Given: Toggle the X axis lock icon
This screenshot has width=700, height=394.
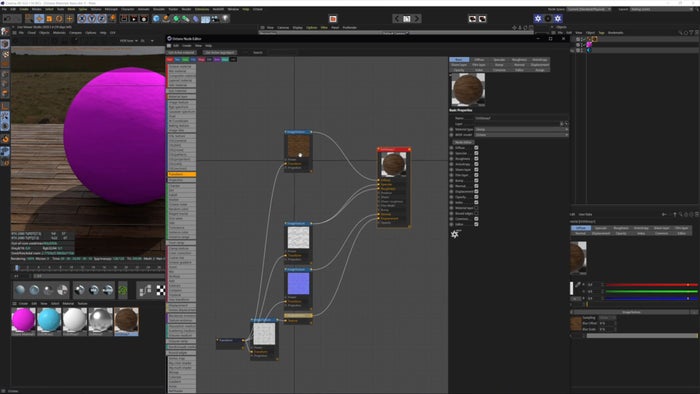Looking at the screenshot, I should tap(82, 19).
